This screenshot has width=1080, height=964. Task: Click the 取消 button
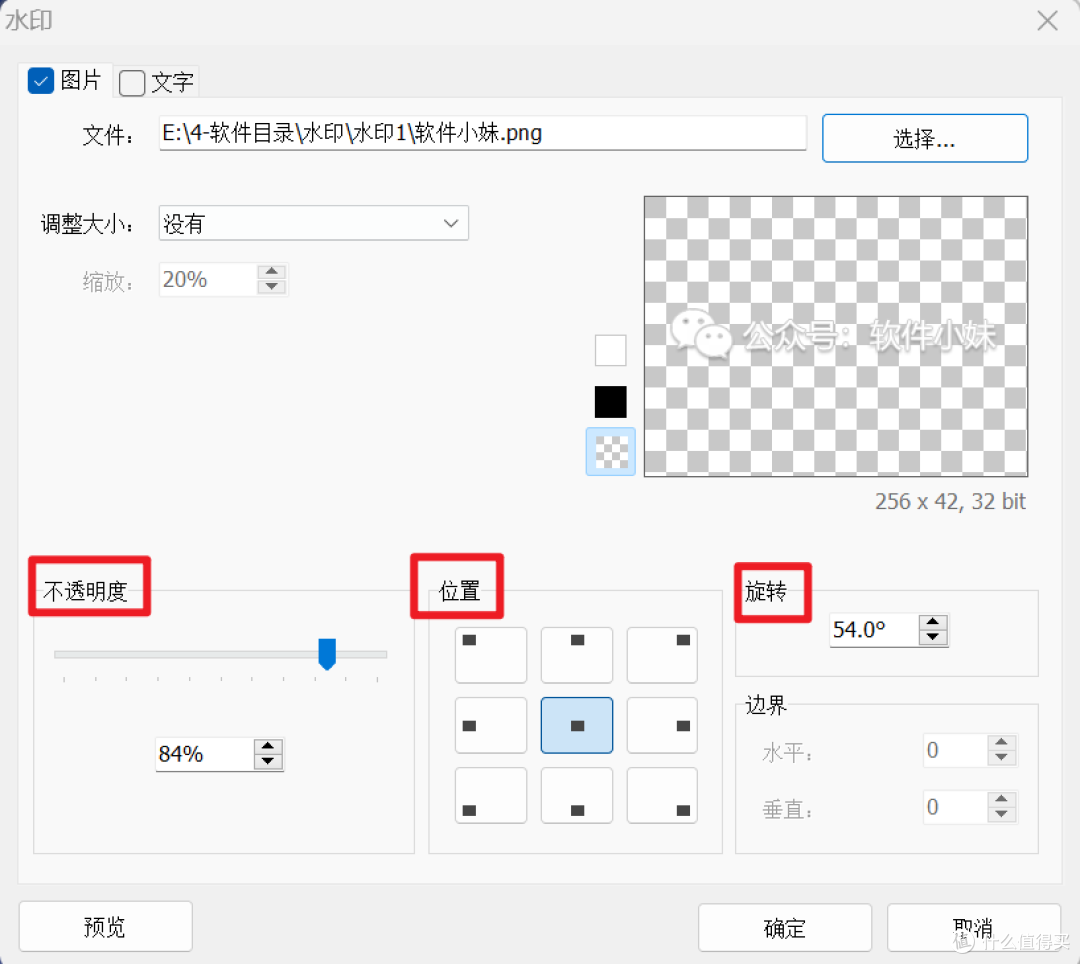[973, 928]
